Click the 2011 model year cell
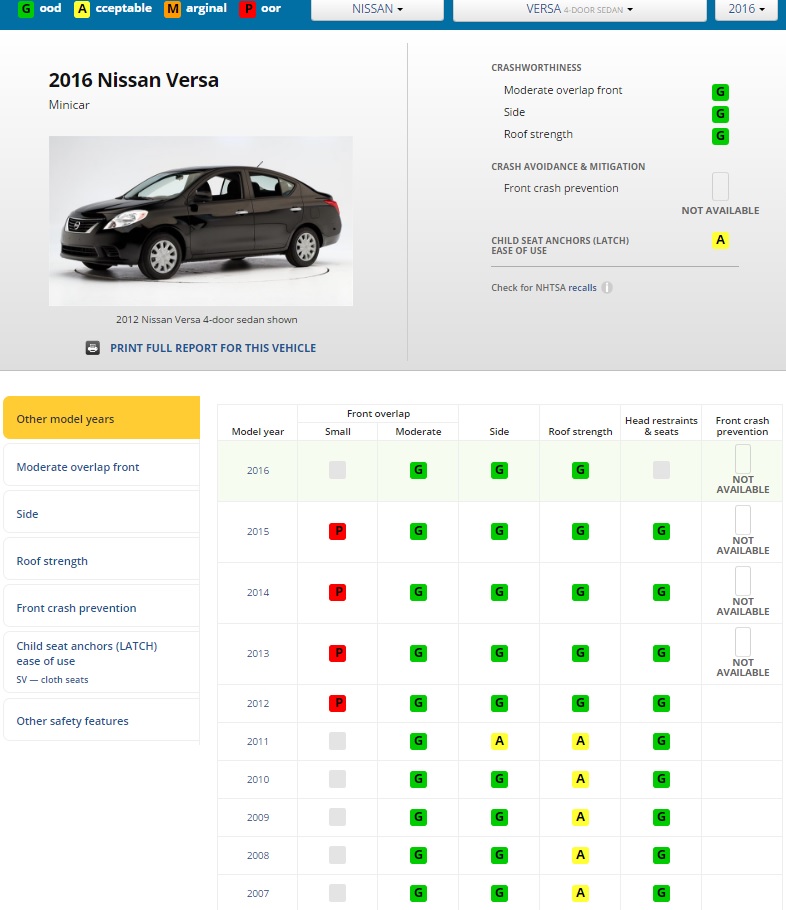 pyautogui.click(x=258, y=742)
